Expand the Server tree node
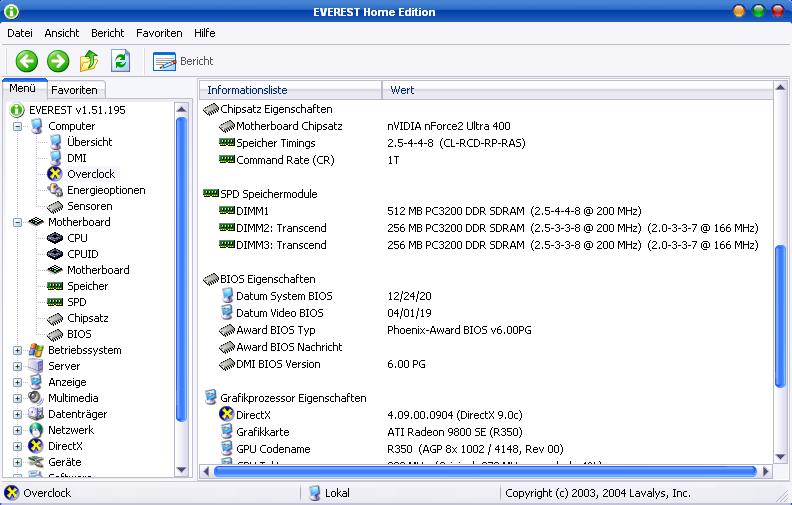 [17, 366]
